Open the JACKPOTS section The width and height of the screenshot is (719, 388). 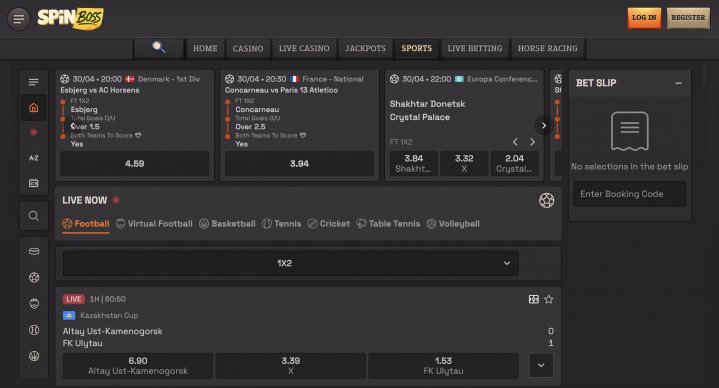pos(365,48)
